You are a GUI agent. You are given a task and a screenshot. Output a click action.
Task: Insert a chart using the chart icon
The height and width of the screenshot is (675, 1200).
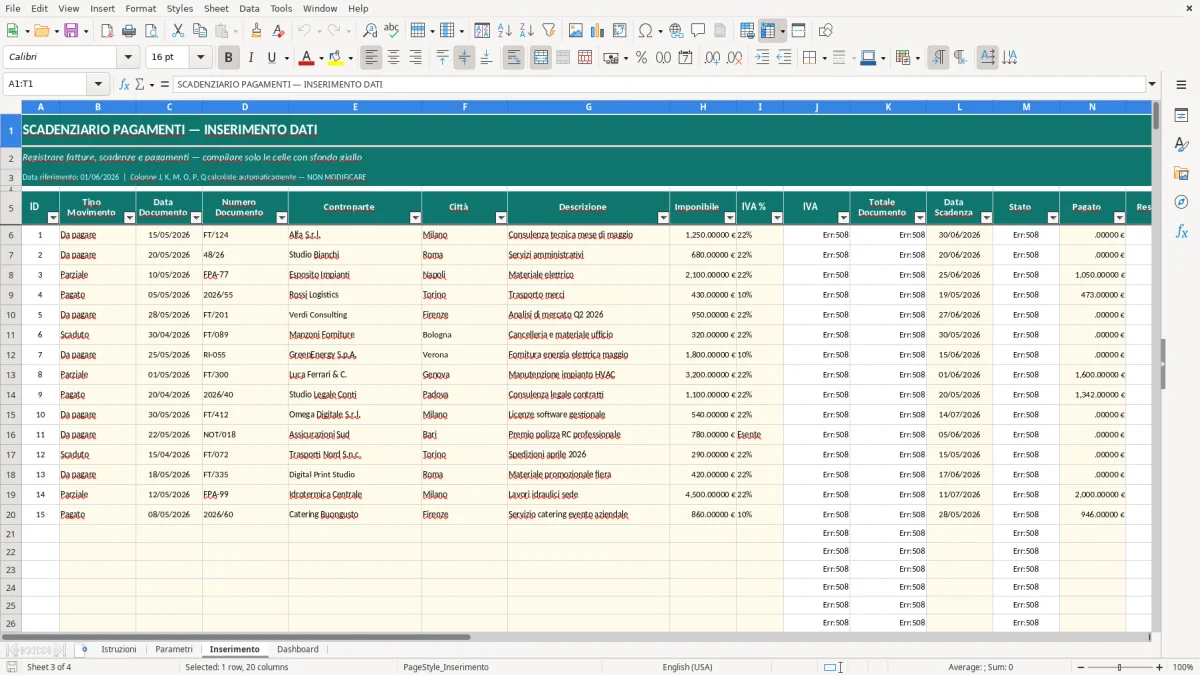[x=598, y=31]
